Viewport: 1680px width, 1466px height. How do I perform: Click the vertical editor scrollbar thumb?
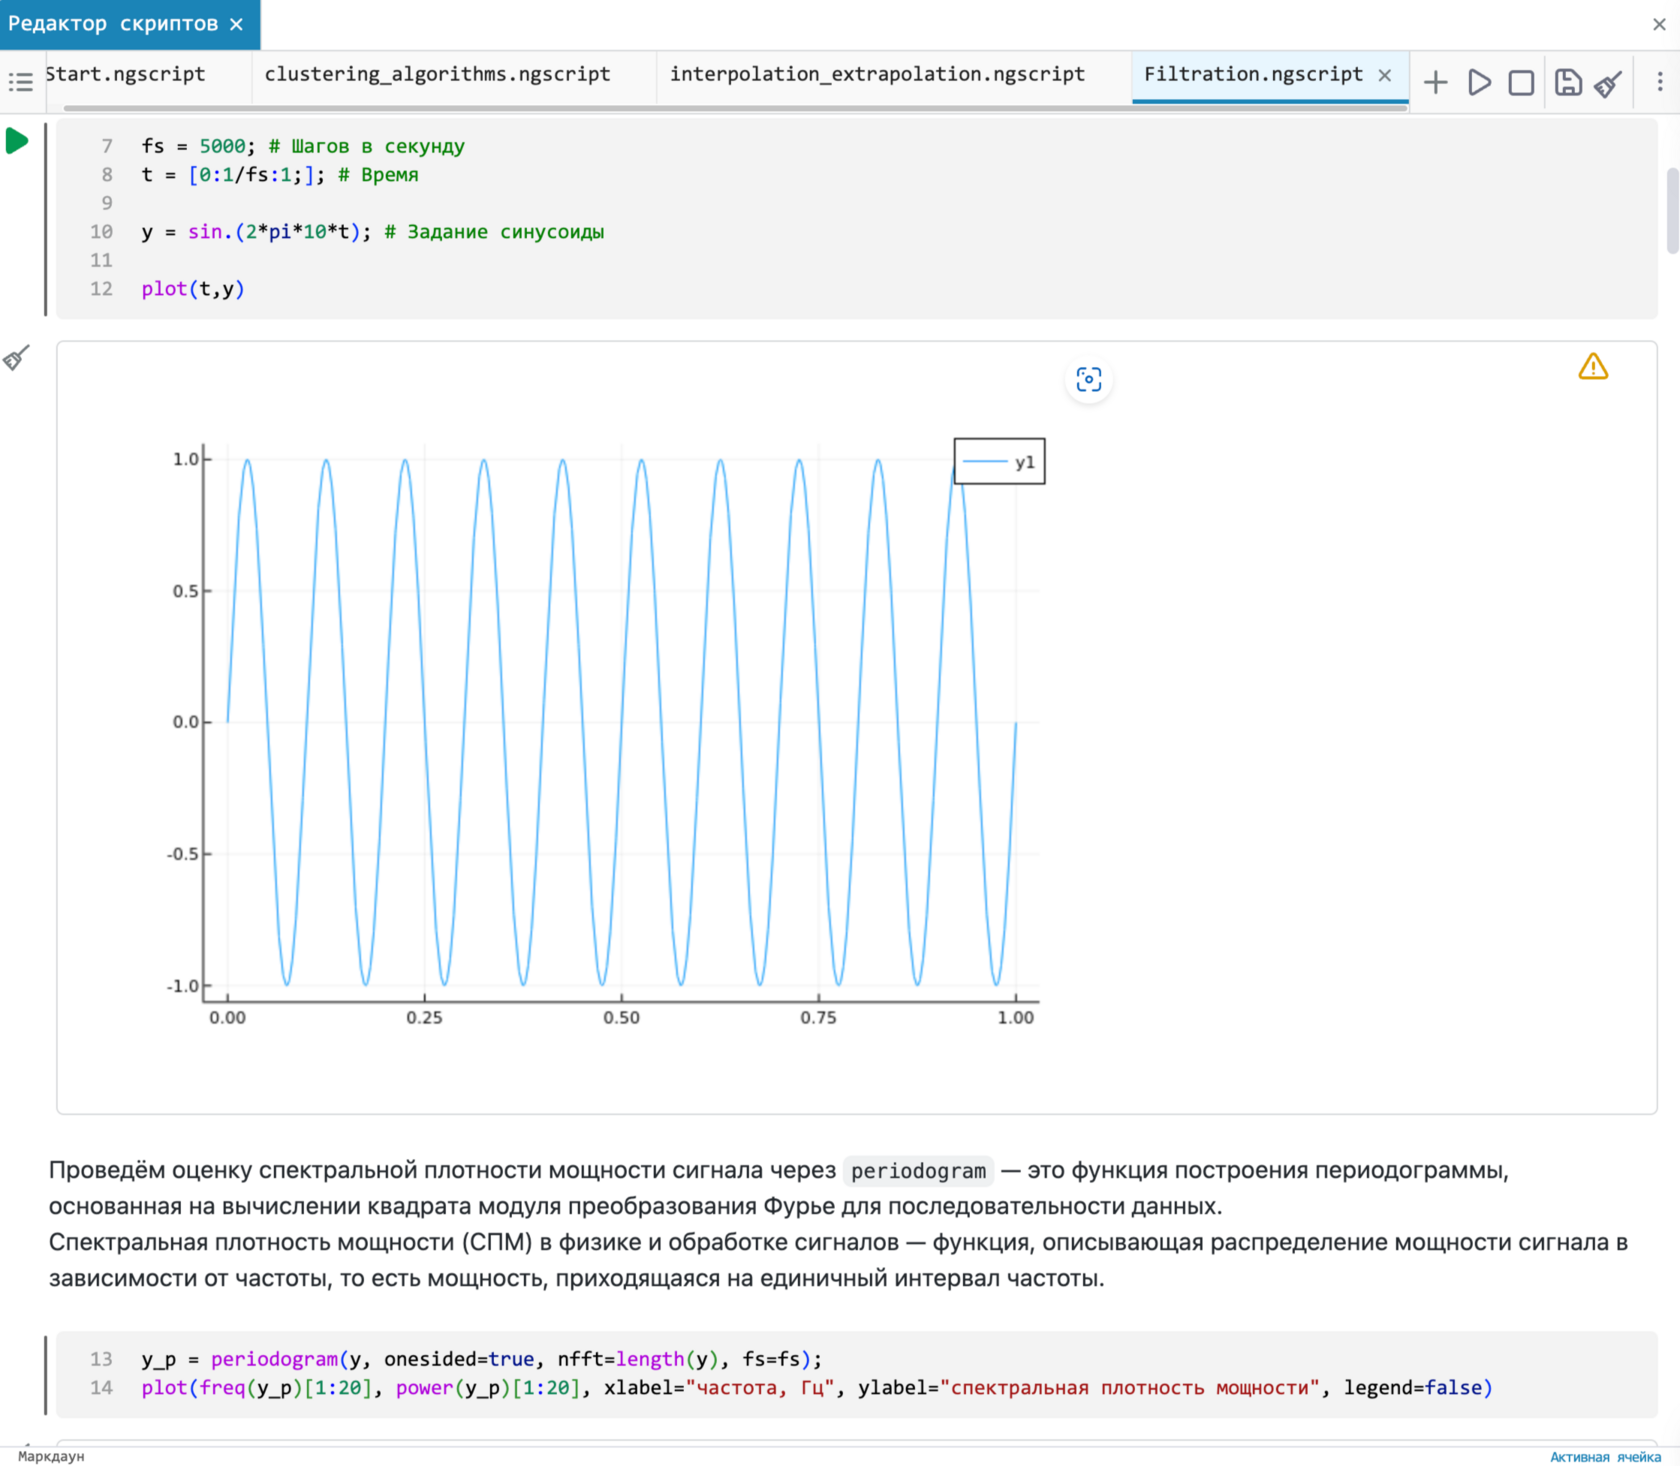(x=1671, y=211)
